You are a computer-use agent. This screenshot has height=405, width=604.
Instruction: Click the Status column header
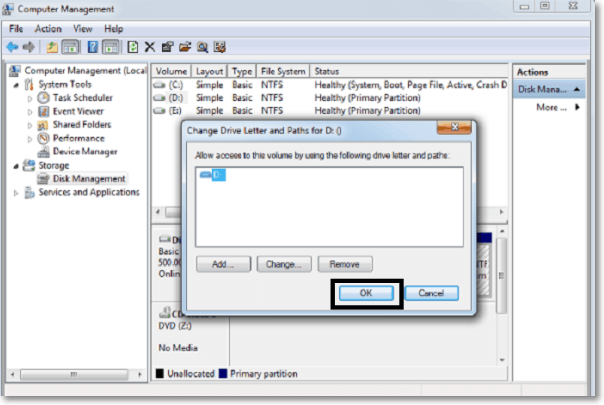pyautogui.click(x=409, y=71)
